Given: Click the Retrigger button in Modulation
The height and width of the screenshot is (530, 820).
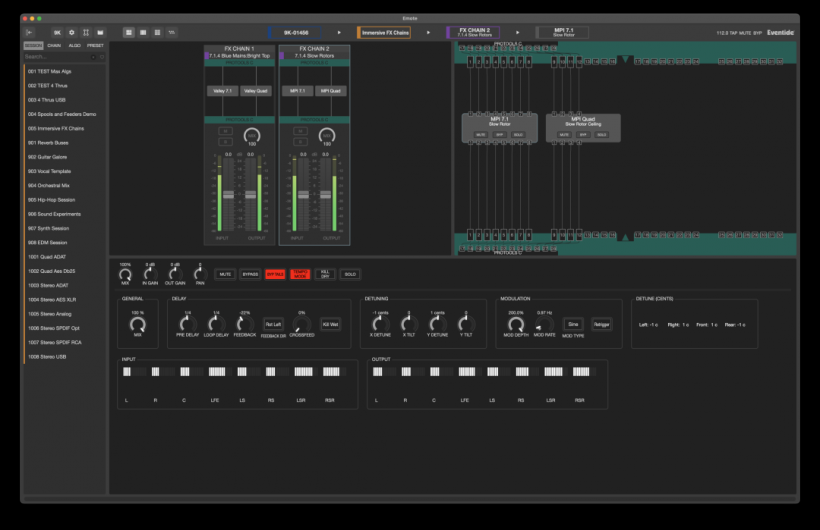Looking at the screenshot, I should [601, 324].
